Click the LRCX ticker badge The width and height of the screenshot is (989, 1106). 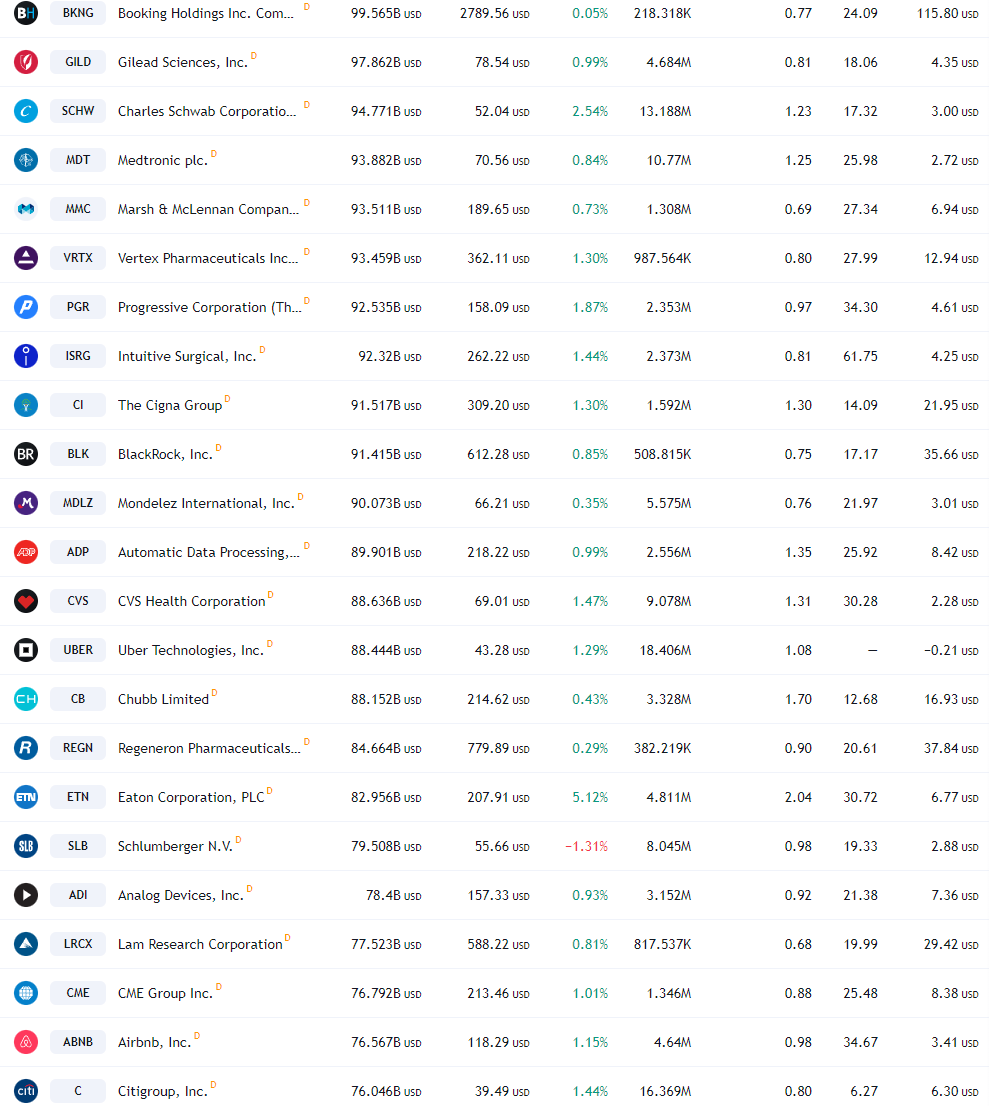click(78, 944)
